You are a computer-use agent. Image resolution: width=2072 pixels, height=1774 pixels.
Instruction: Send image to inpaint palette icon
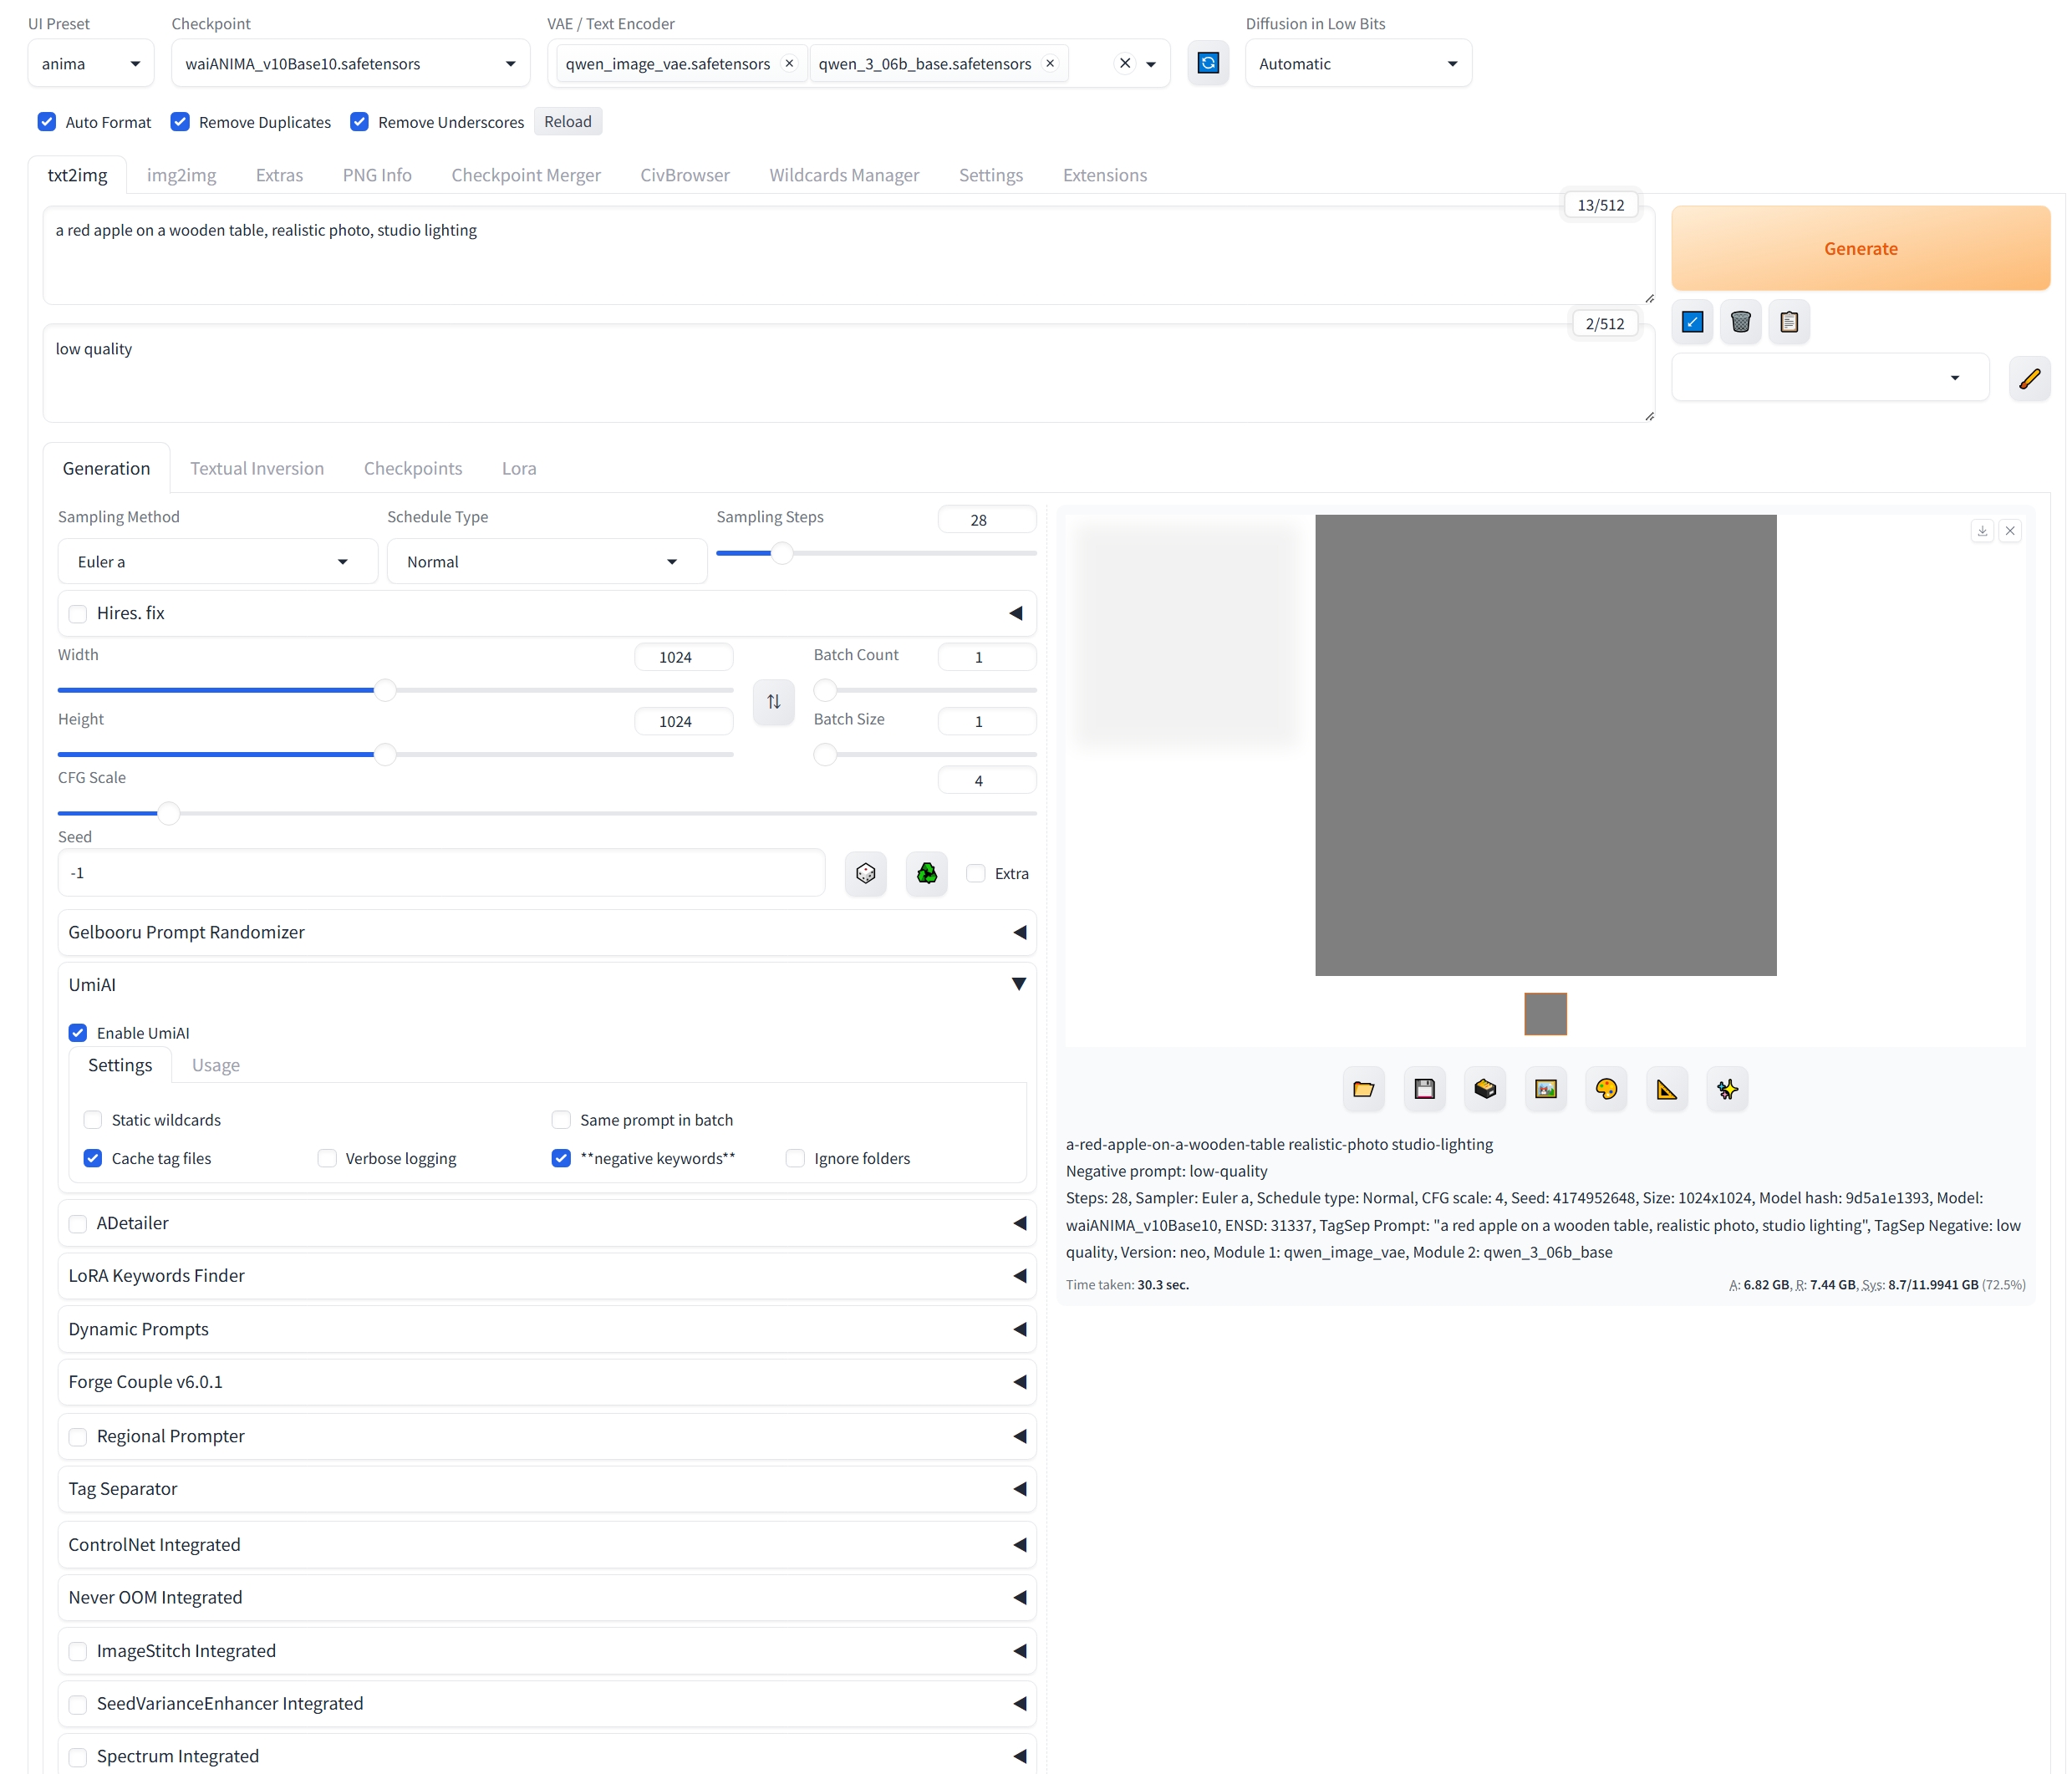(1607, 1089)
